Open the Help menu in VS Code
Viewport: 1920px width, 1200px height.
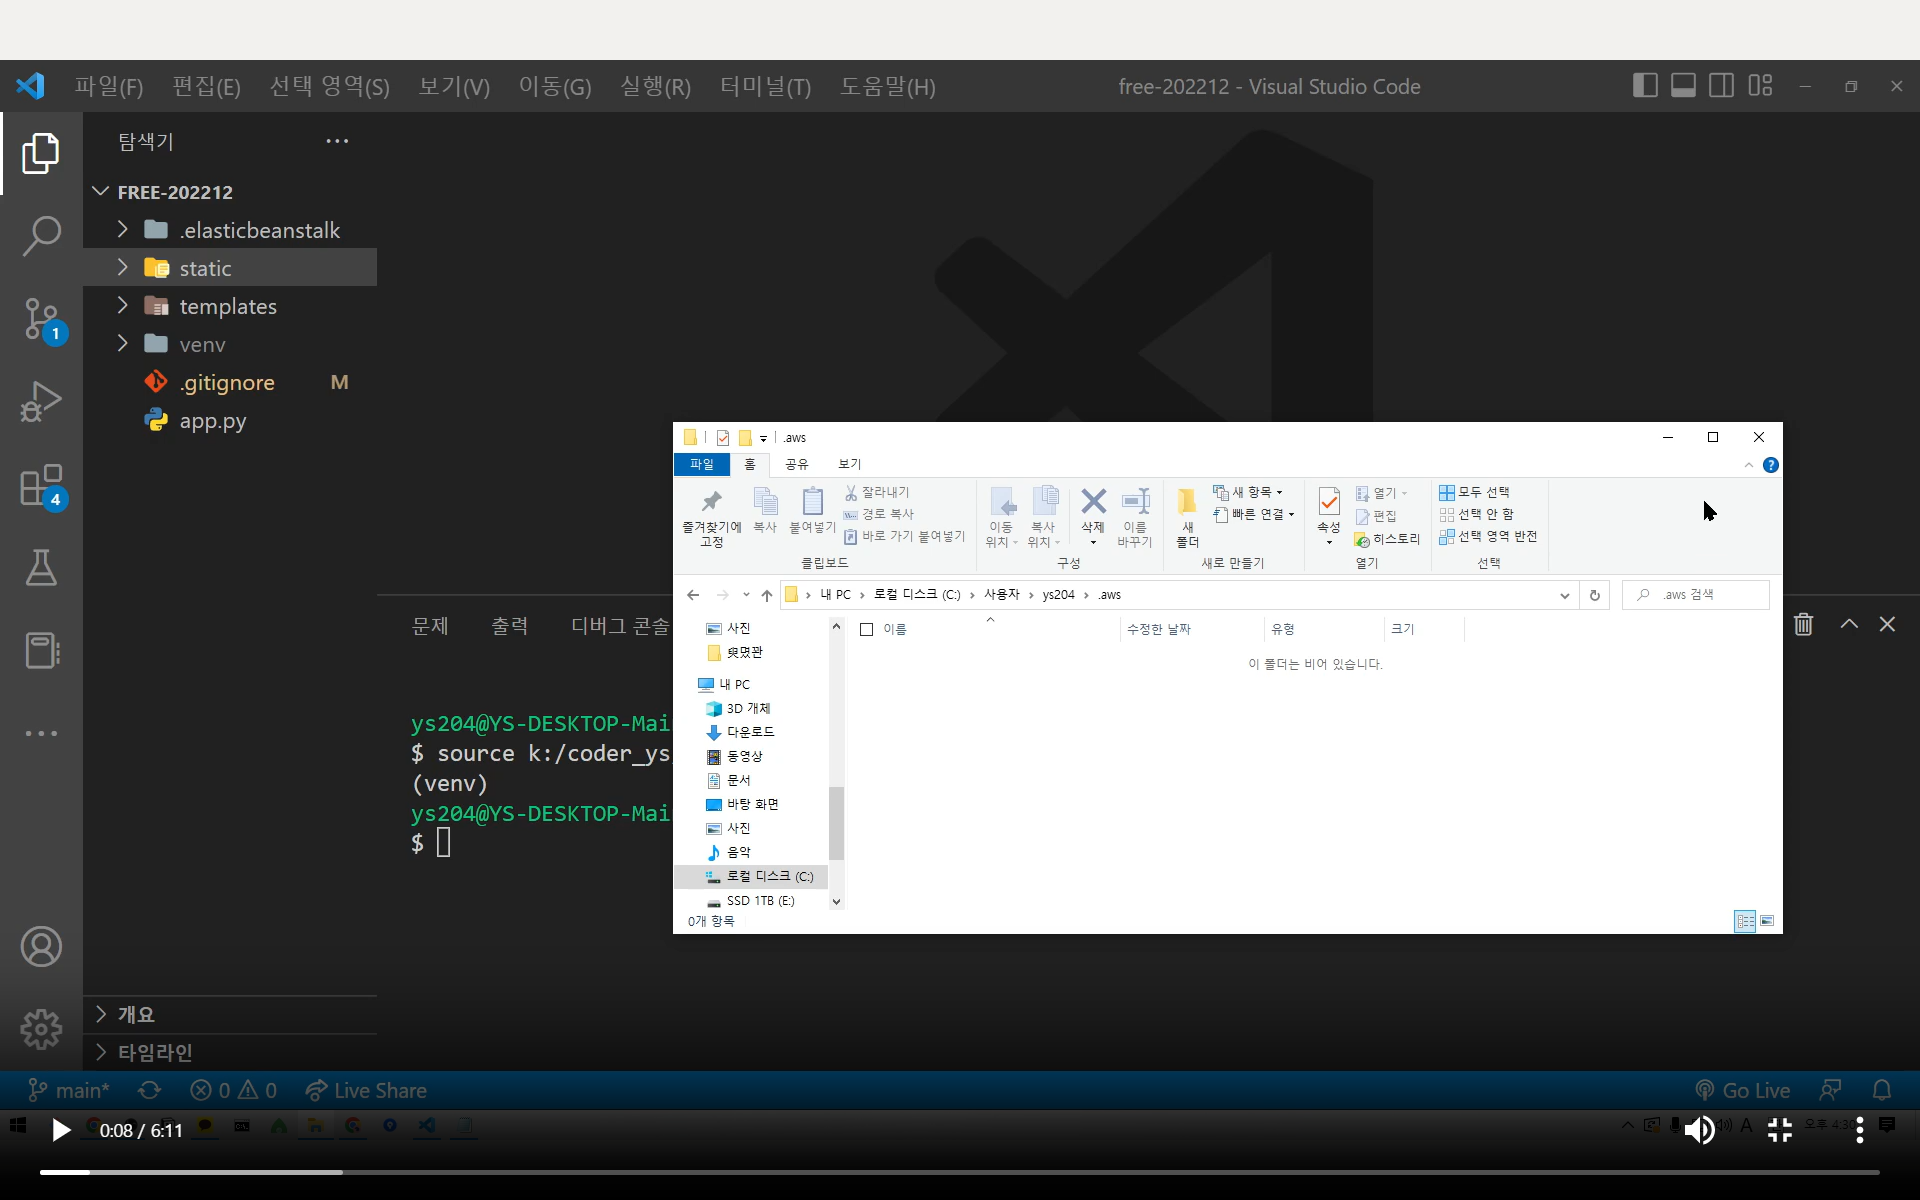(887, 86)
